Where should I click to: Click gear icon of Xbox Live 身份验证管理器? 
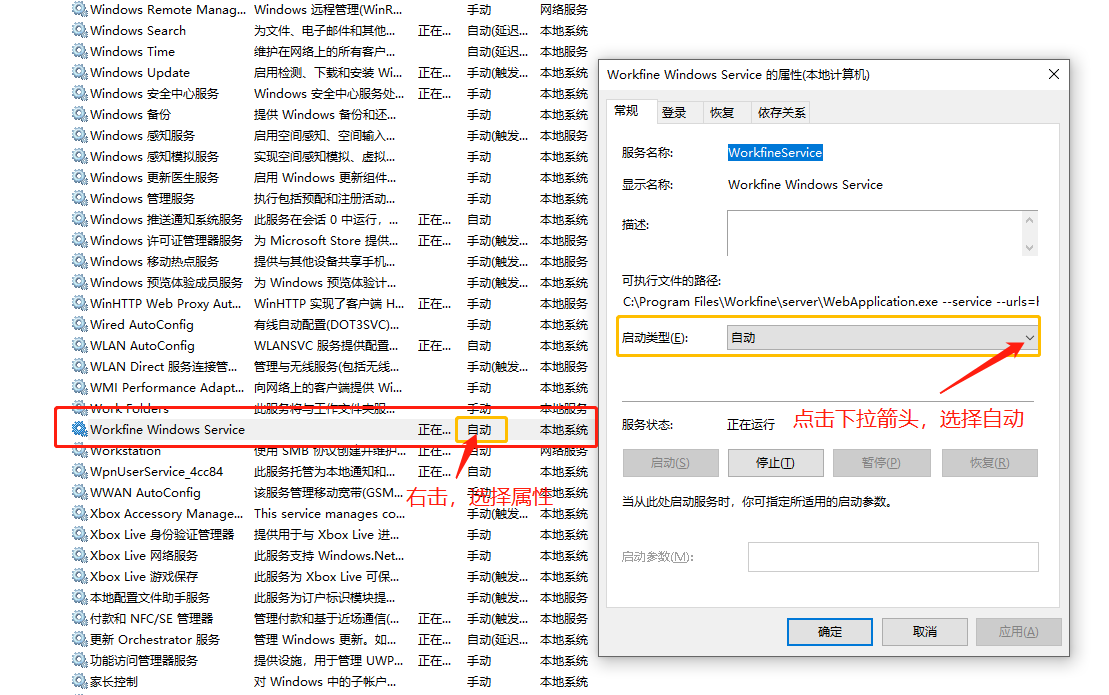(79, 535)
